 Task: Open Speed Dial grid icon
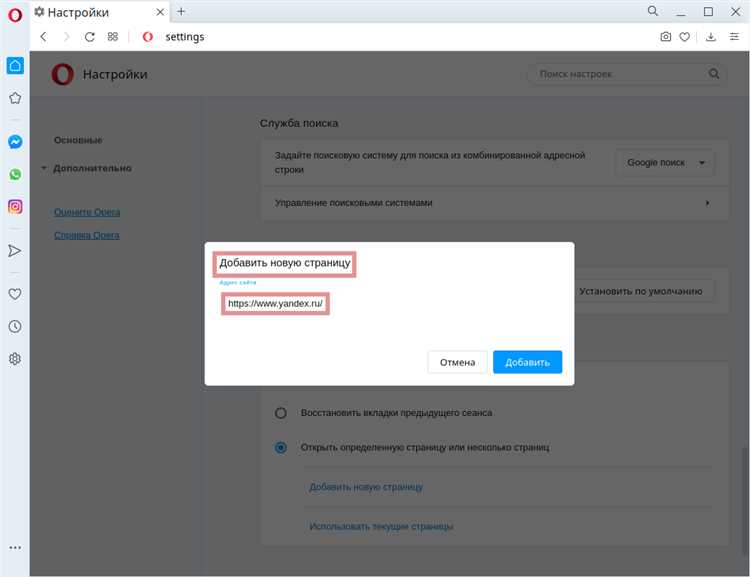pyautogui.click(x=113, y=37)
